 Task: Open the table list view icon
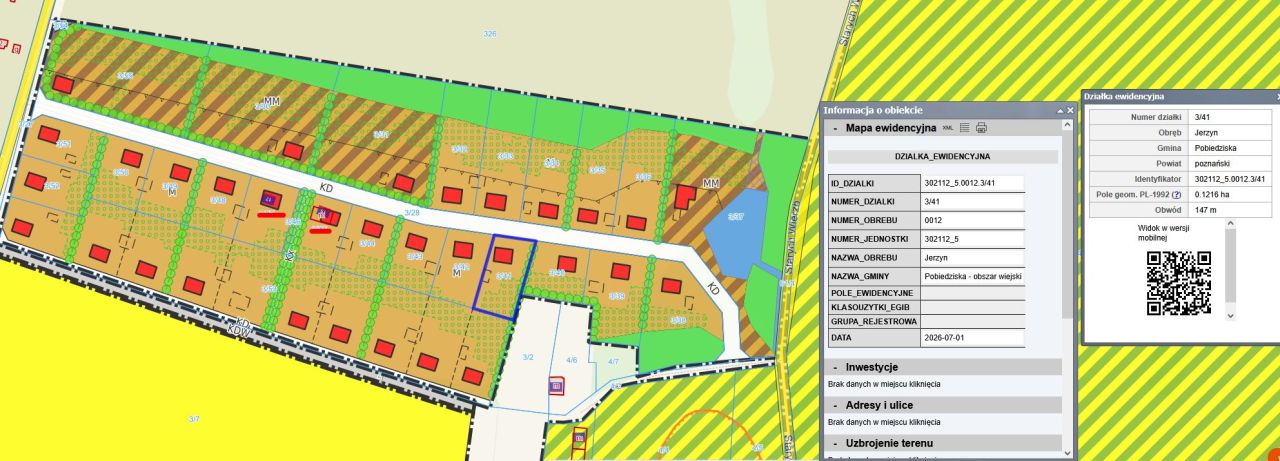[965, 127]
